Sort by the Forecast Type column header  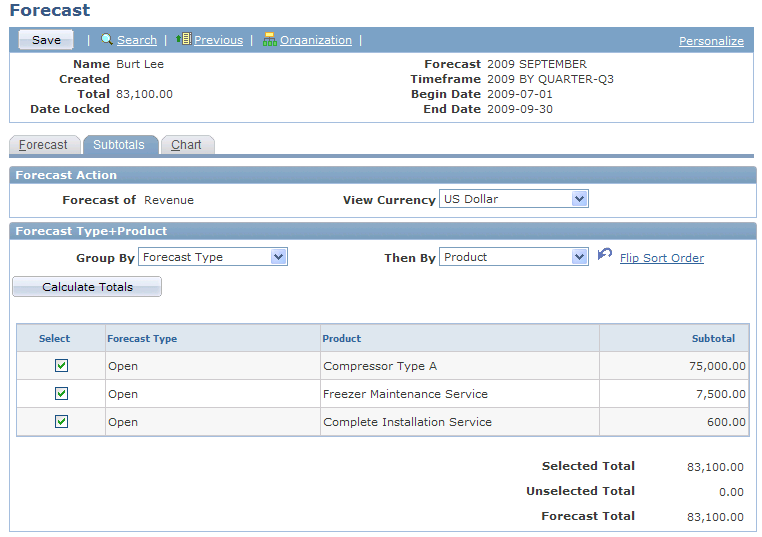tap(142, 338)
